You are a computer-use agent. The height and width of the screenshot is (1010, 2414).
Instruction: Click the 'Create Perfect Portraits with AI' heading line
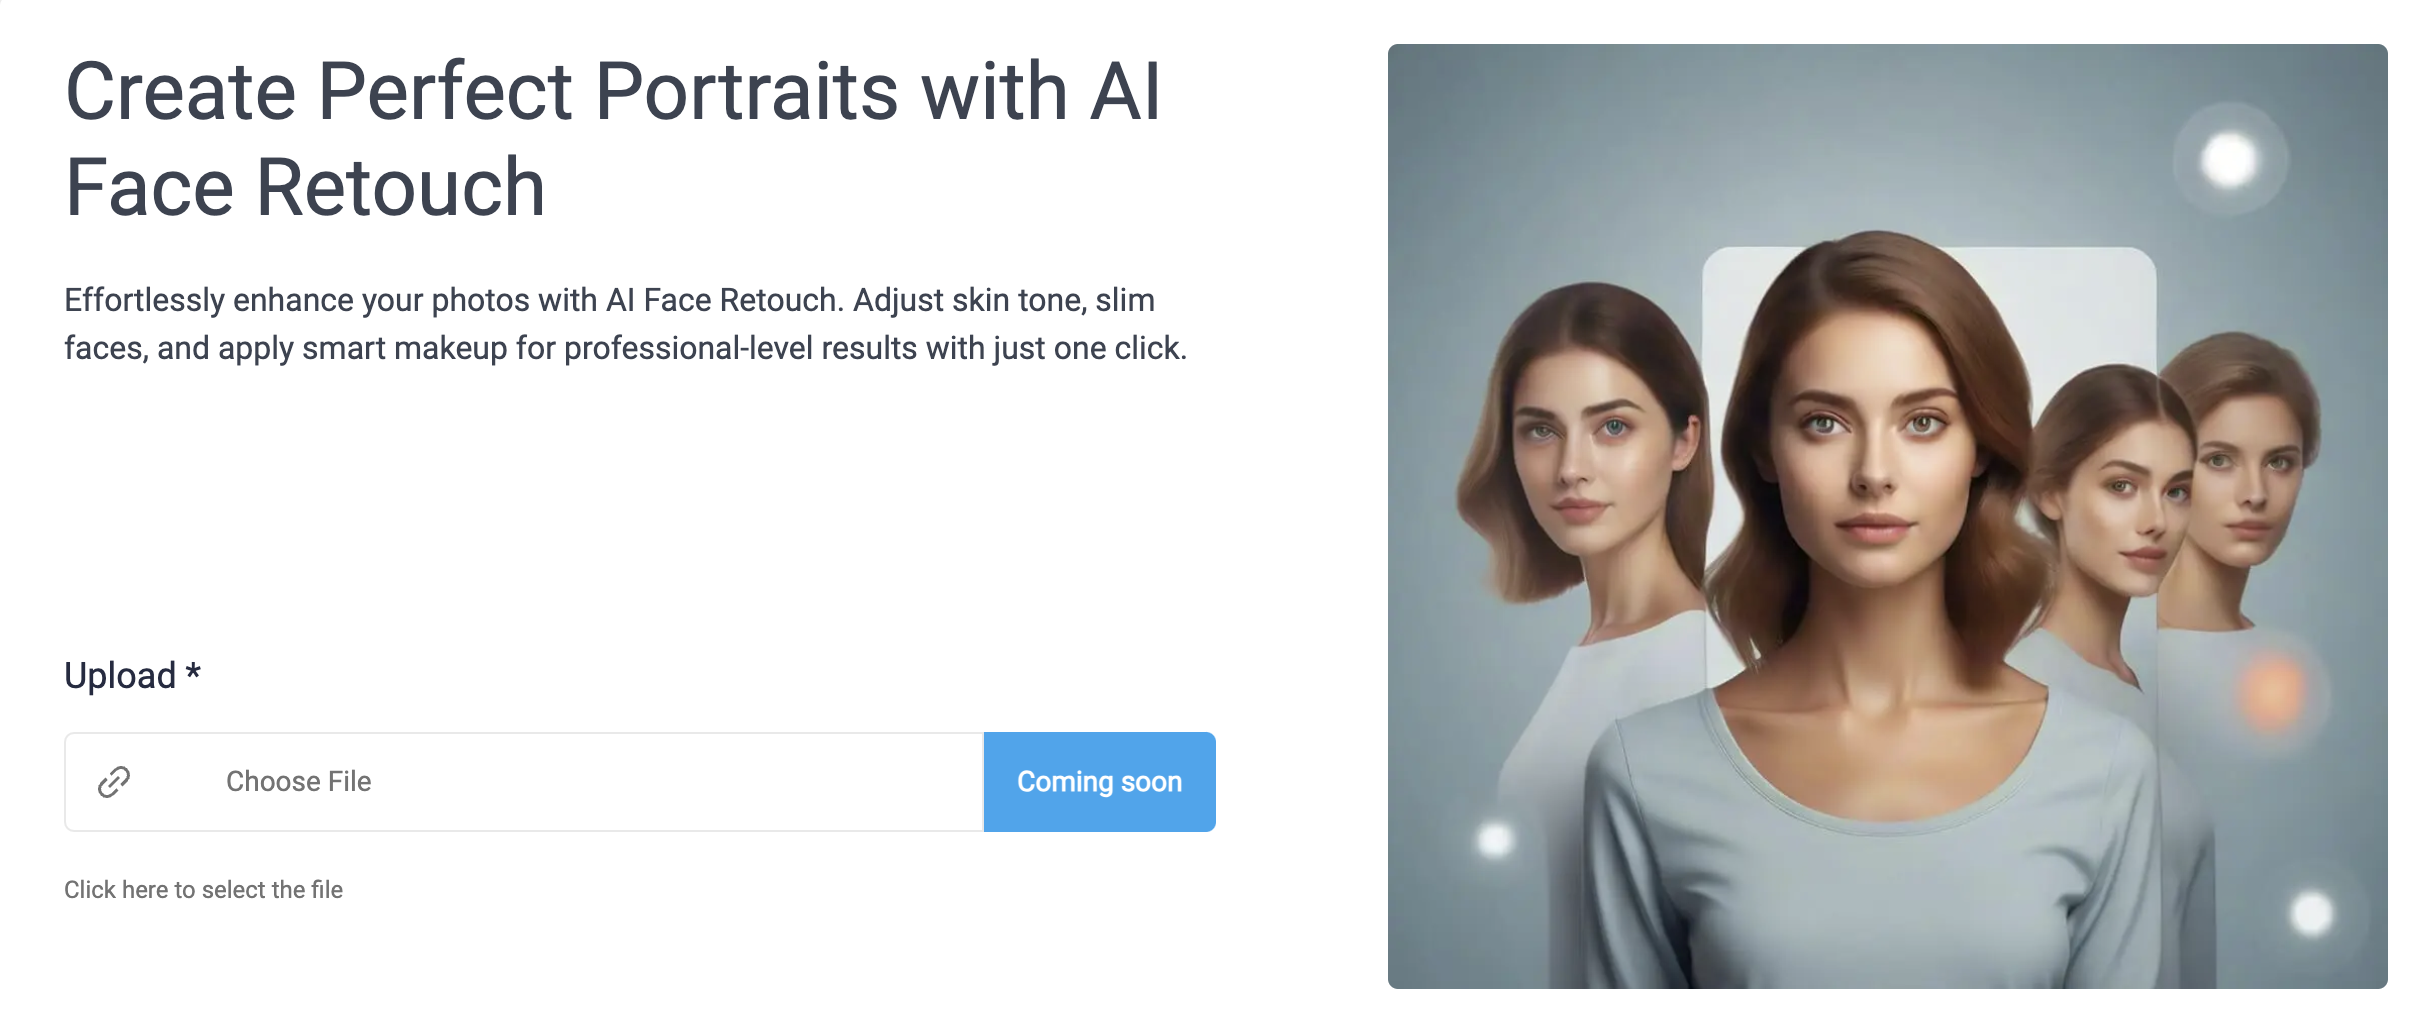(x=612, y=92)
